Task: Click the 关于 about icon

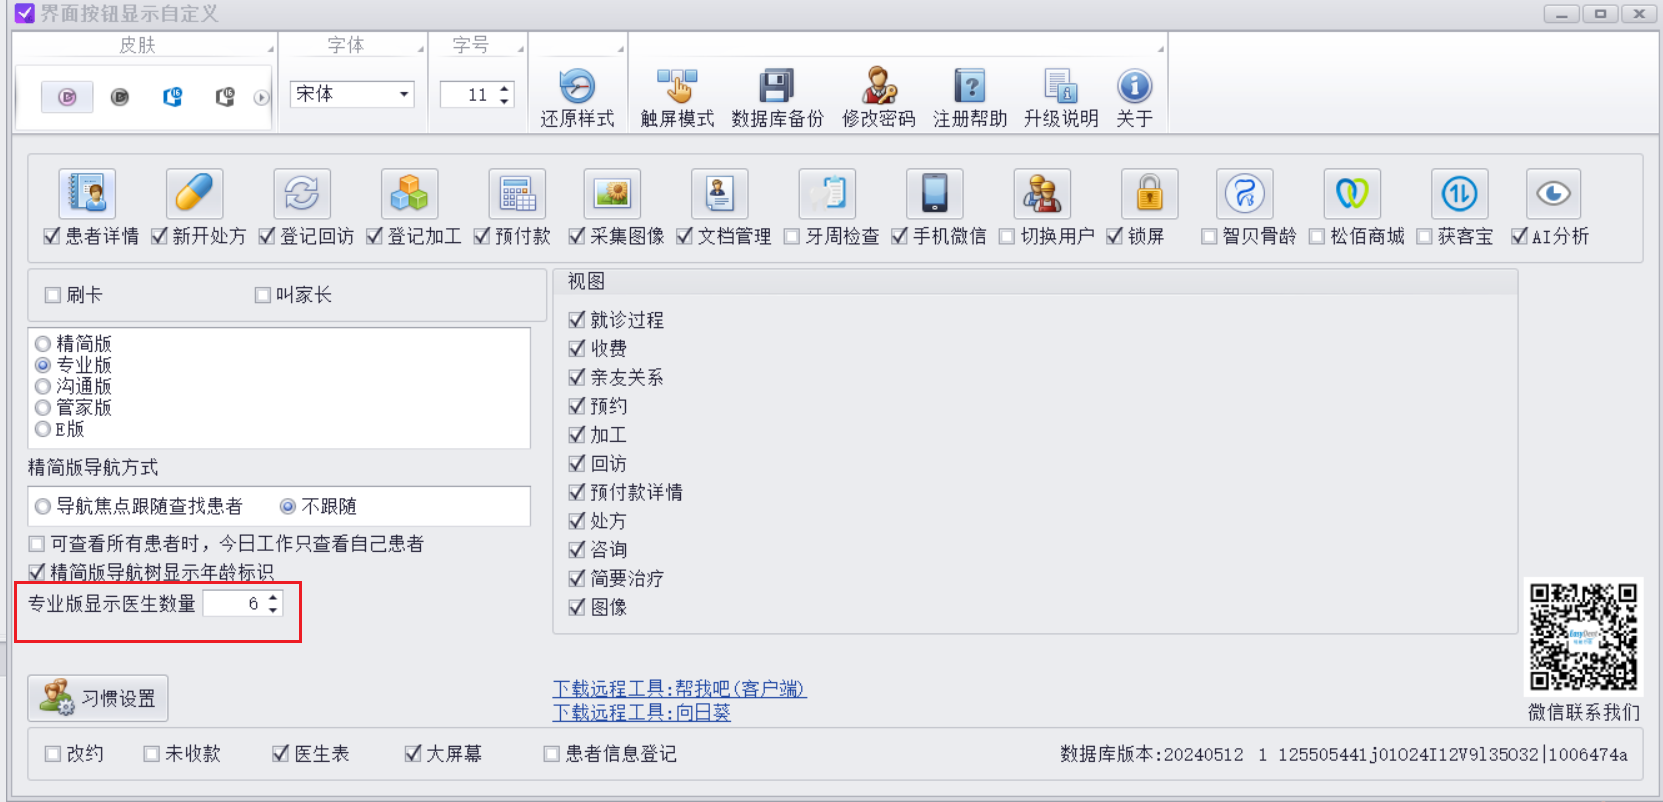Action: point(1134,87)
